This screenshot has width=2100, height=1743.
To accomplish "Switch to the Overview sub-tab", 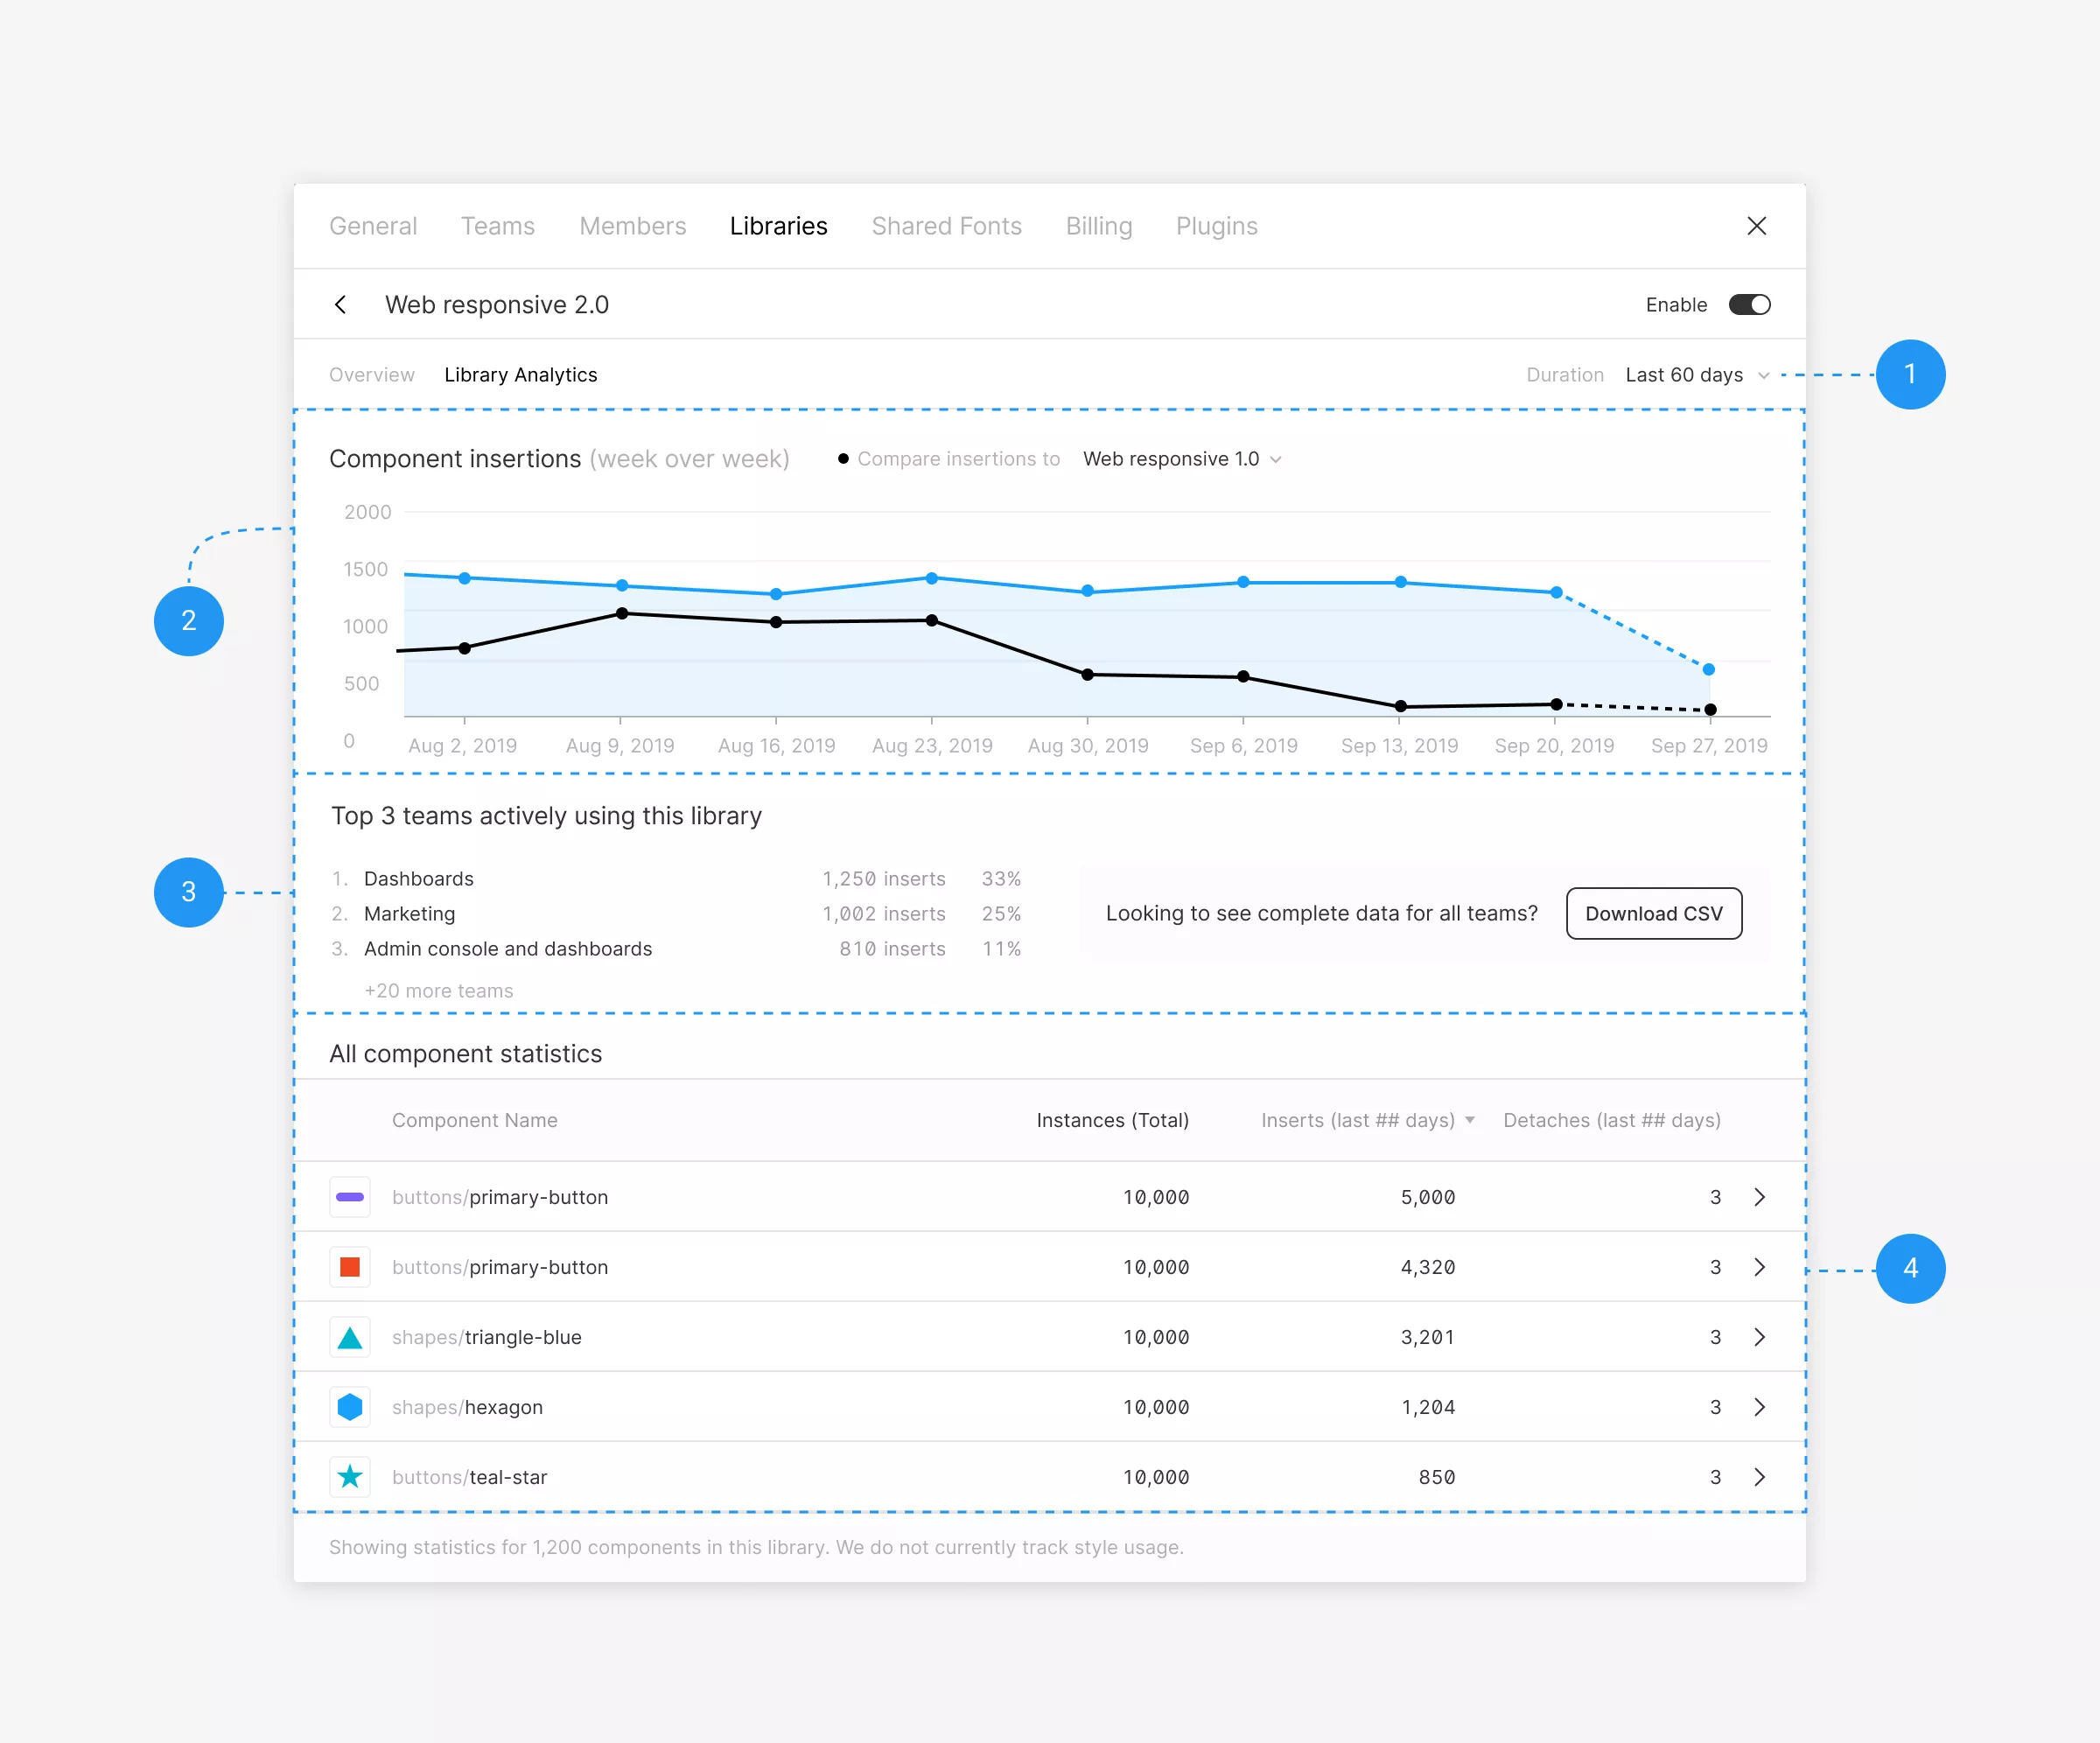I will coord(371,375).
